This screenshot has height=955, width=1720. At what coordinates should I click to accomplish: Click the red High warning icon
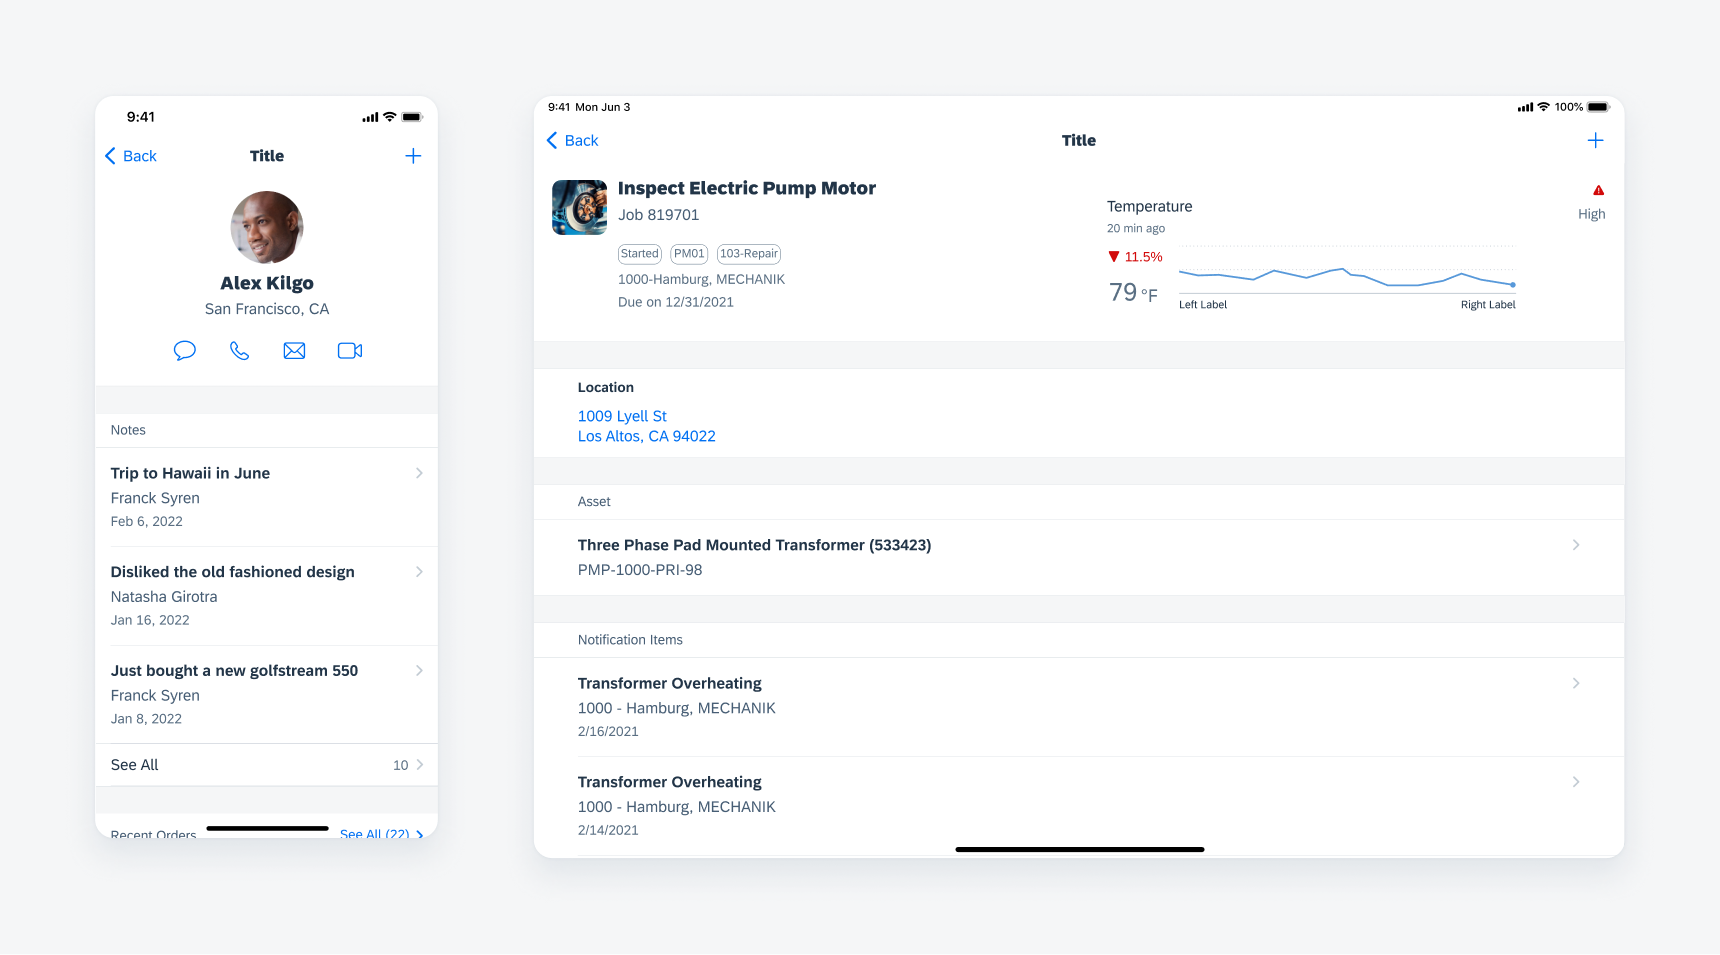[1598, 190]
